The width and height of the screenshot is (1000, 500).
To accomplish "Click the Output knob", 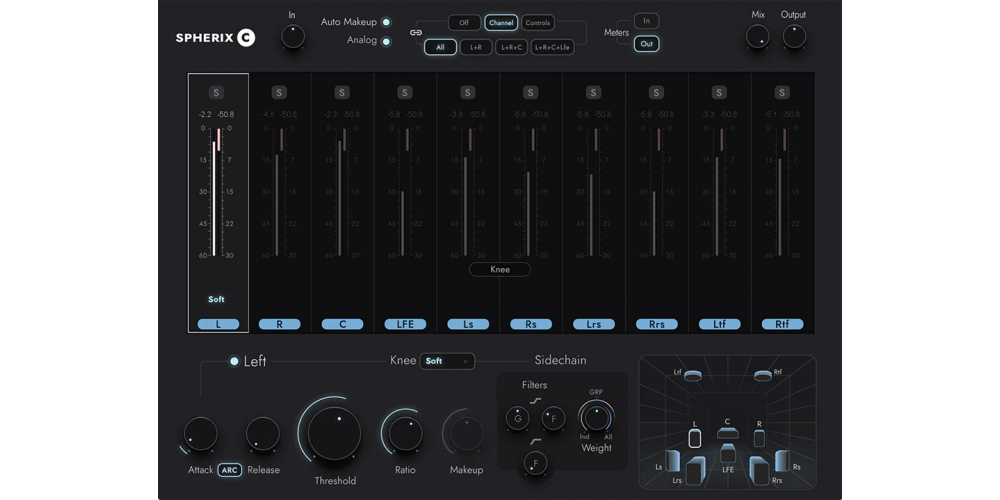I will 794,36.
